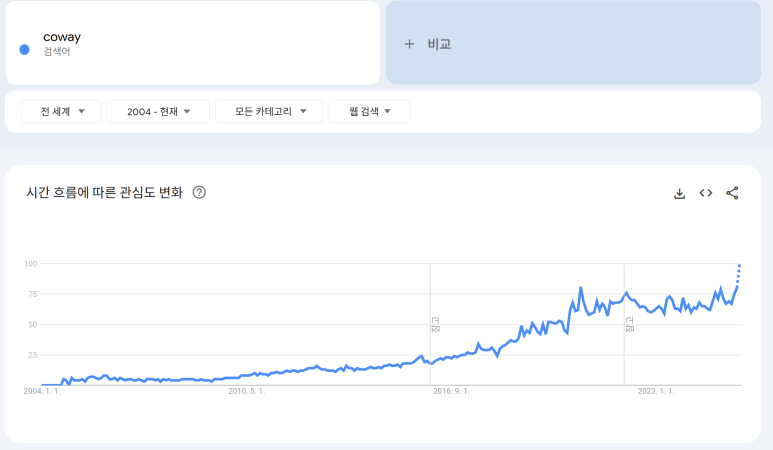The width and height of the screenshot is (773, 450).
Task: Click the chart title 시간 흐름에 따른 관심도 변화
Action: coord(105,192)
